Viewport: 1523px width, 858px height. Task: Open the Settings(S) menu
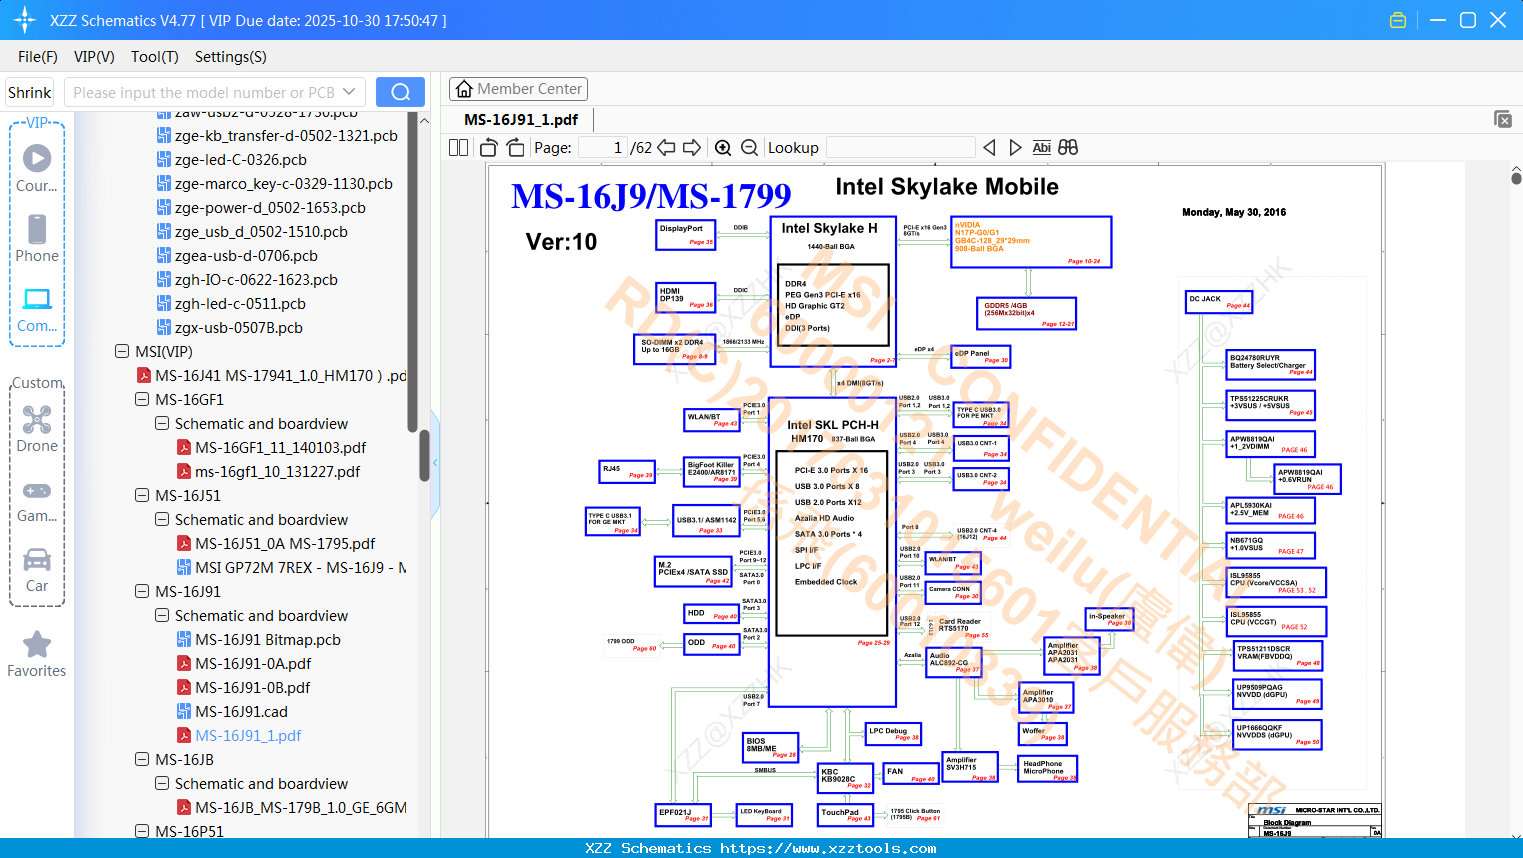point(231,57)
